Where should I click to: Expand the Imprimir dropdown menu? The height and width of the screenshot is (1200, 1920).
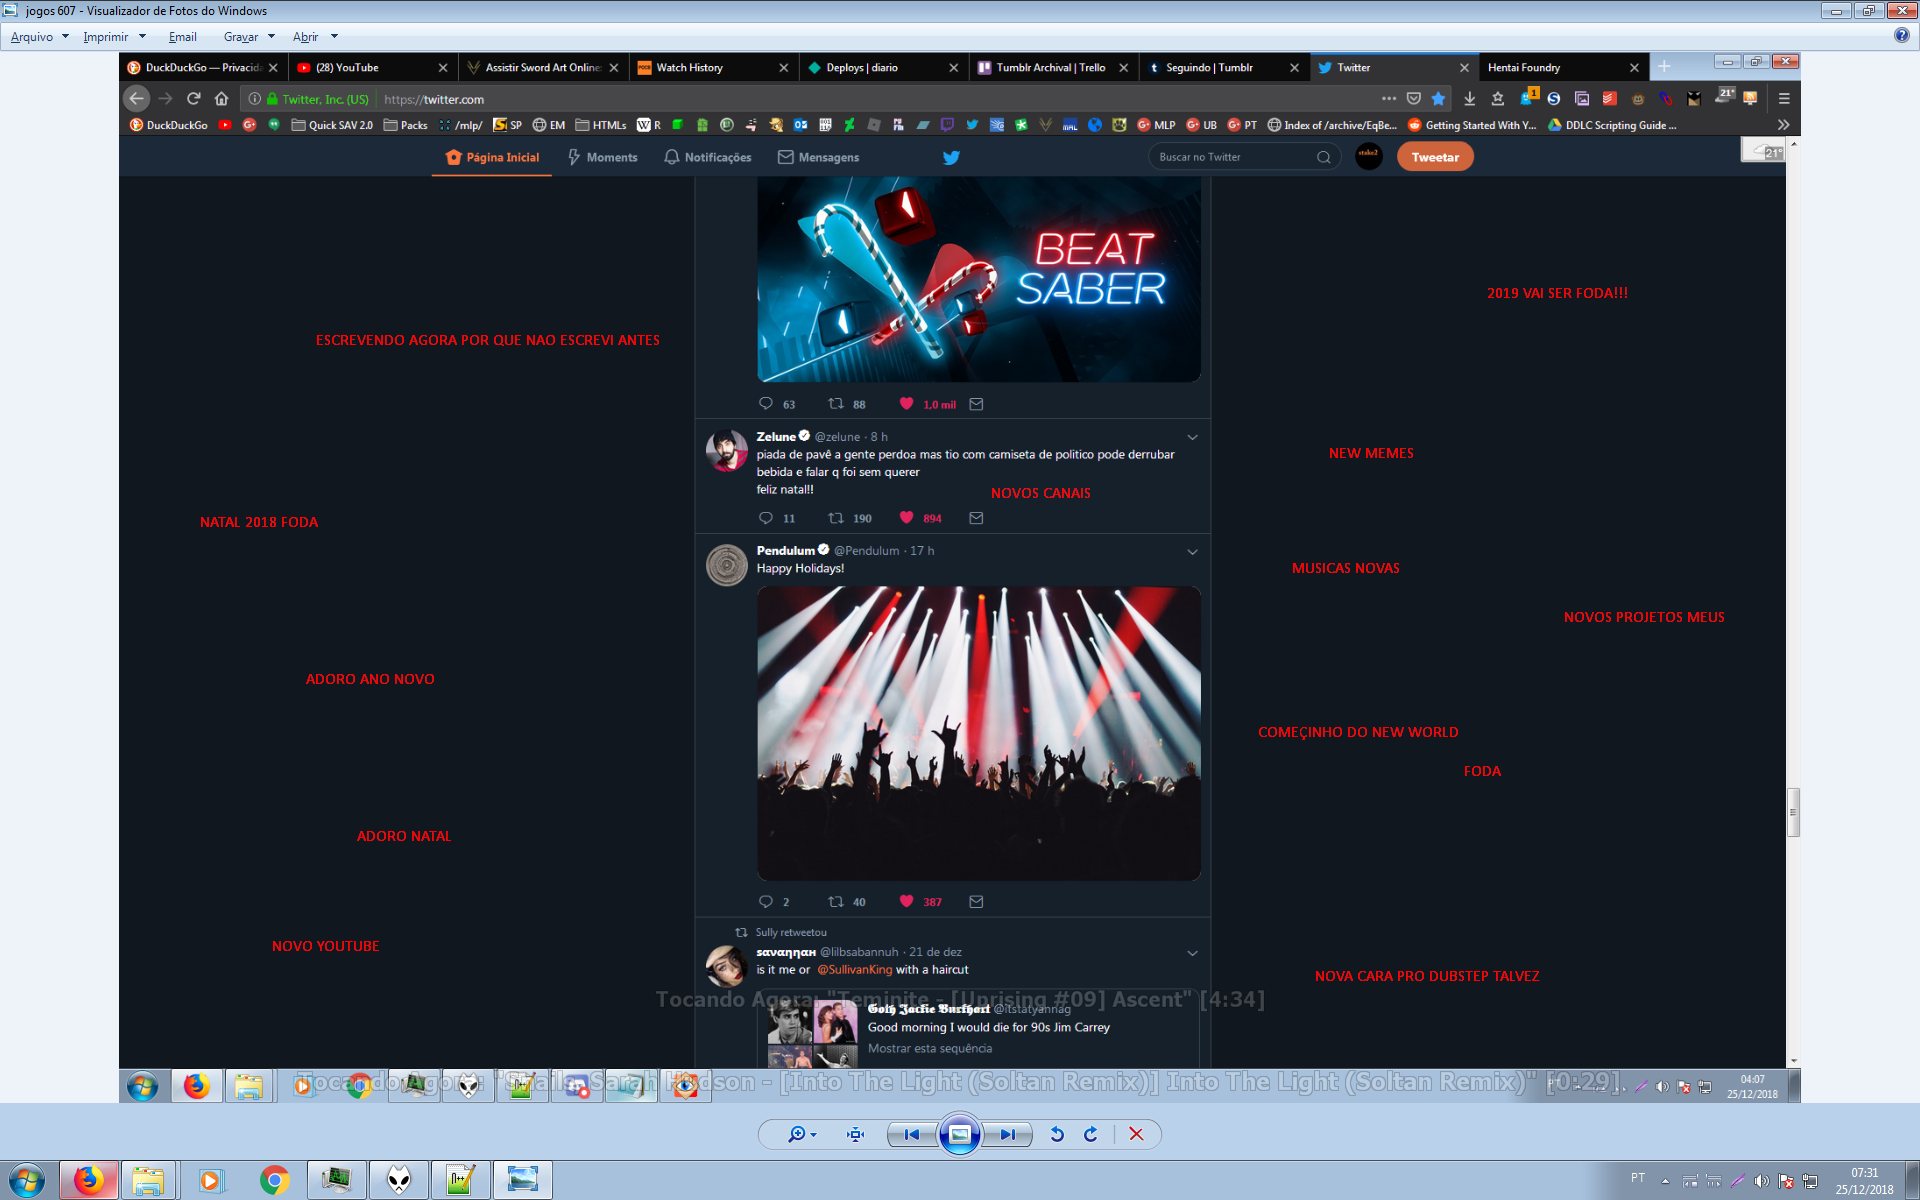click(114, 37)
